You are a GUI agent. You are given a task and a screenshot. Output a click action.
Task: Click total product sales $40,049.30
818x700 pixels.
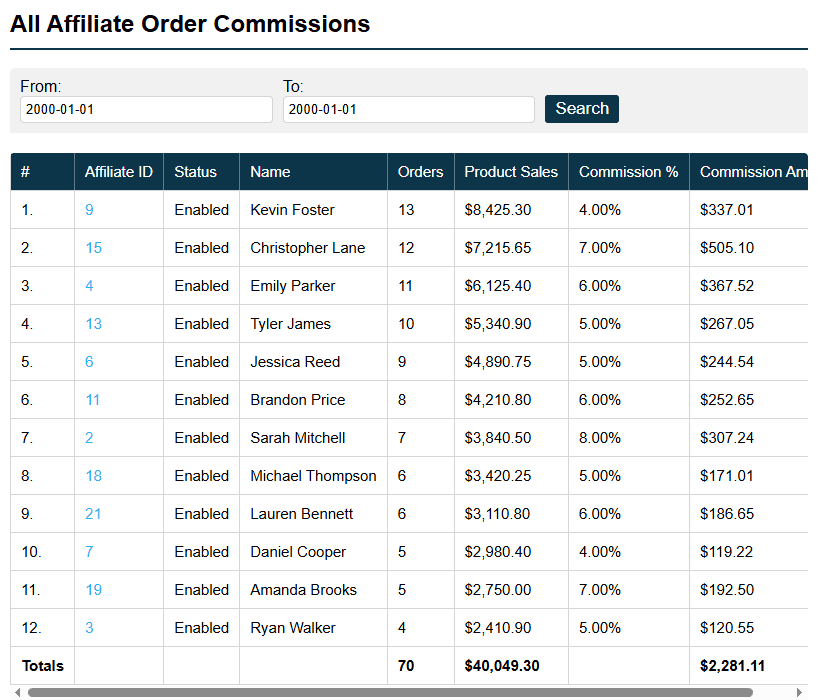point(502,666)
